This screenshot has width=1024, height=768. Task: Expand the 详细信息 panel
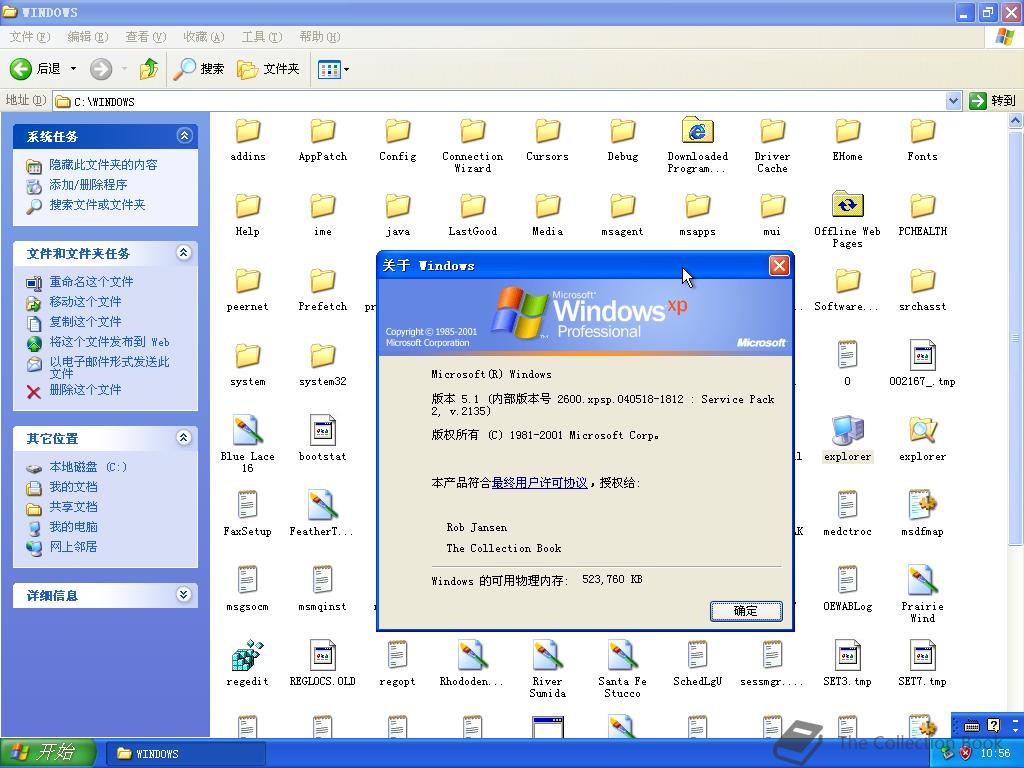click(x=184, y=594)
